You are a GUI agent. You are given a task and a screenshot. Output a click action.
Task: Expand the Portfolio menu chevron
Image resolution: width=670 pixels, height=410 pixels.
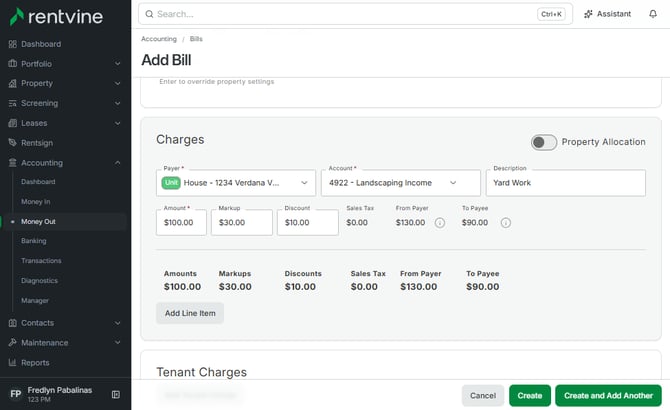(x=118, y=64)
